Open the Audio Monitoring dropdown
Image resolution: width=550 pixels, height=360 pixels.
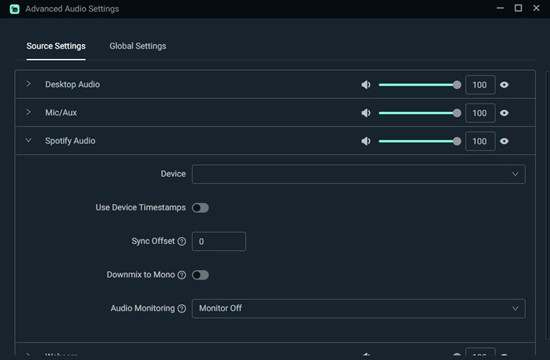tap(358, 308)
